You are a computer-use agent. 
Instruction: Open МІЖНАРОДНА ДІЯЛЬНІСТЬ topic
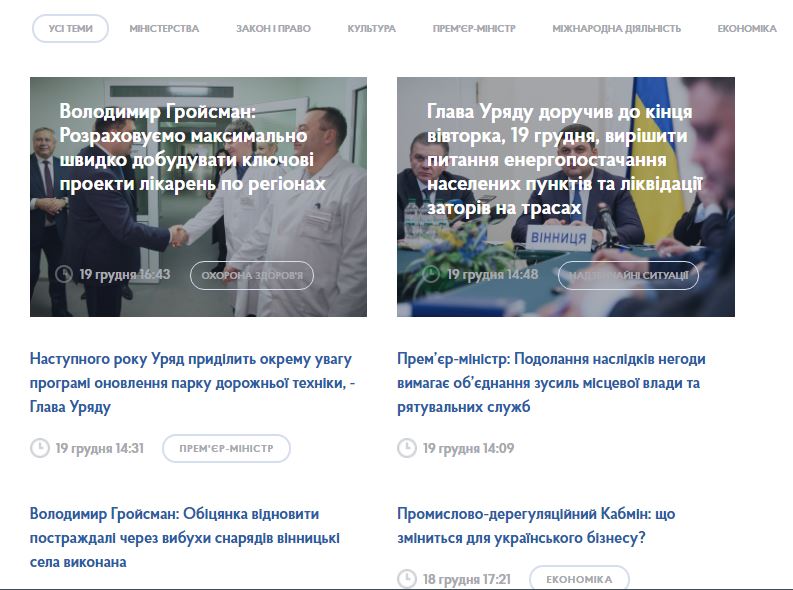click(616, 29)
